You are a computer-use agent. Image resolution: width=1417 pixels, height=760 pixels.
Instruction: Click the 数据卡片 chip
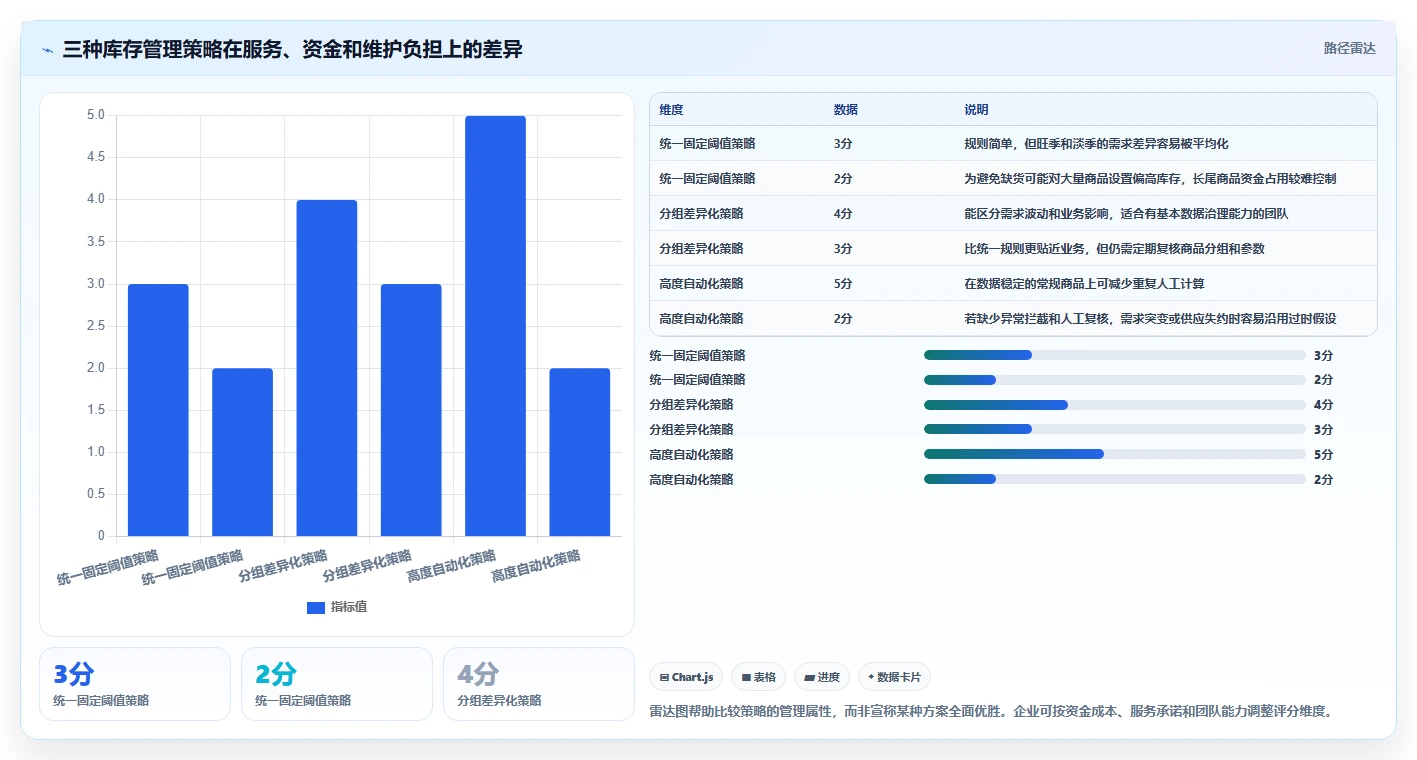894,677
